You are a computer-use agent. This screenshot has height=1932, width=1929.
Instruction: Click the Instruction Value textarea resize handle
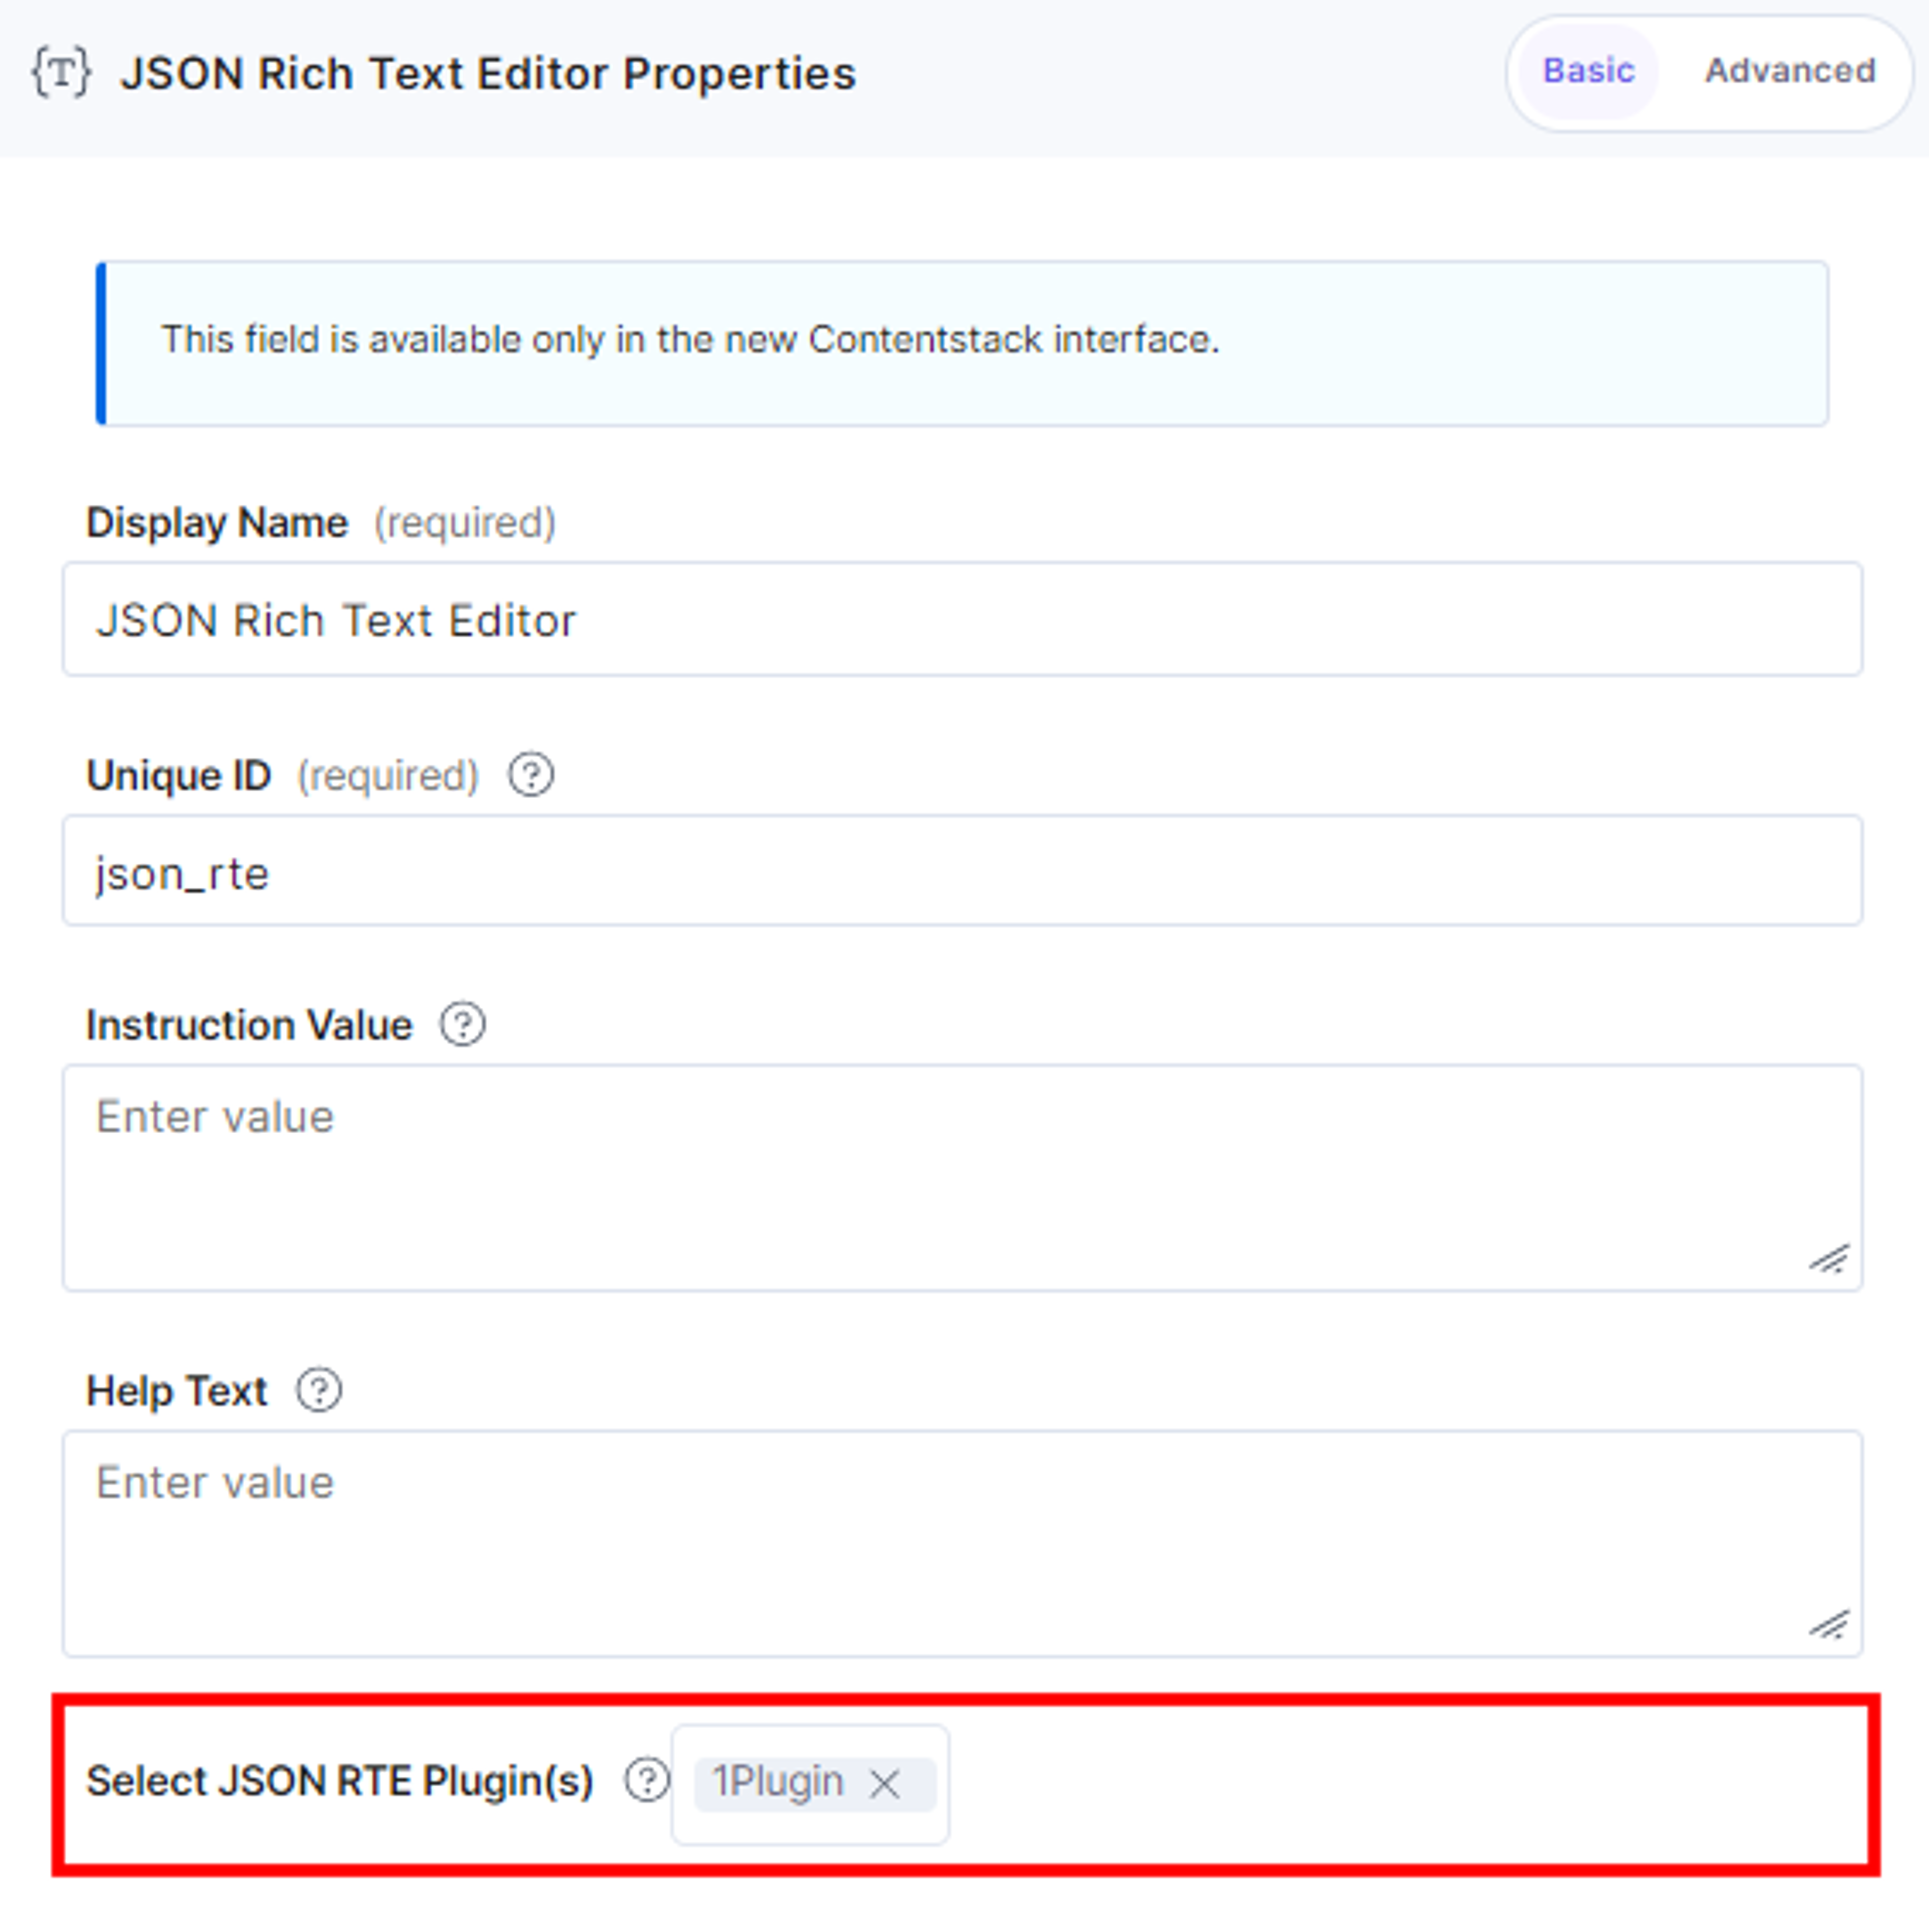click(x=1830, y=1259)
